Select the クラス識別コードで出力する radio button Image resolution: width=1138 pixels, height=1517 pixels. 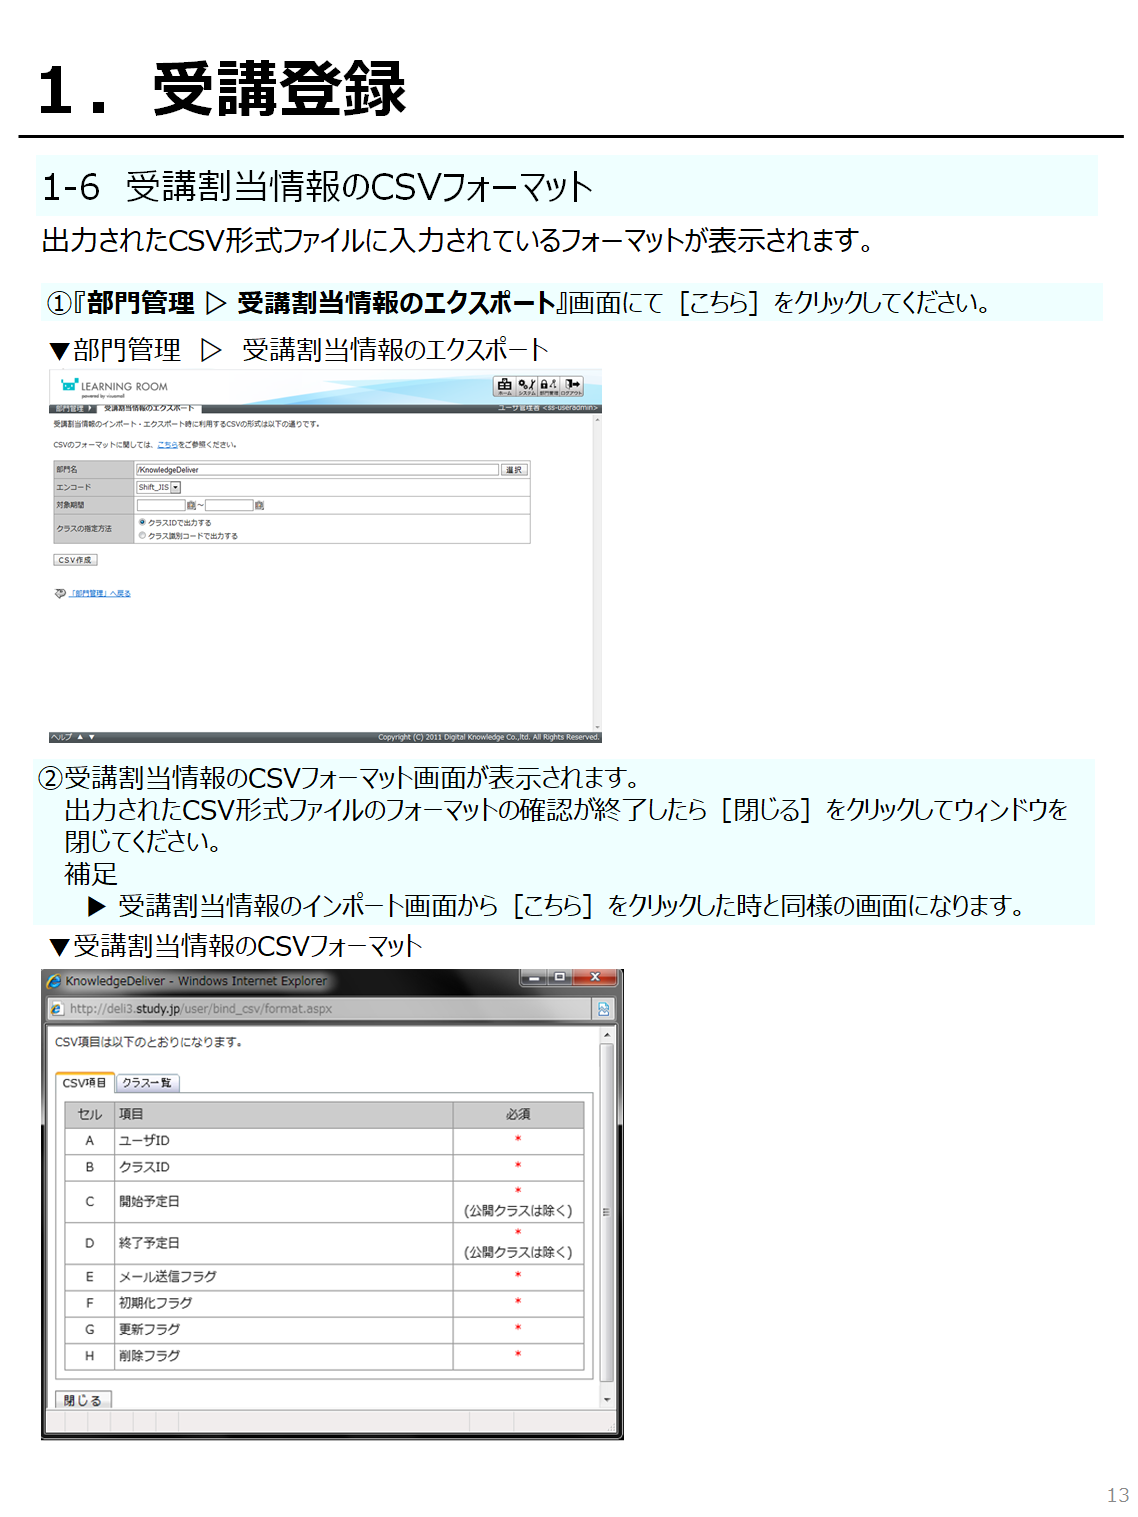(x=142, y=536)
